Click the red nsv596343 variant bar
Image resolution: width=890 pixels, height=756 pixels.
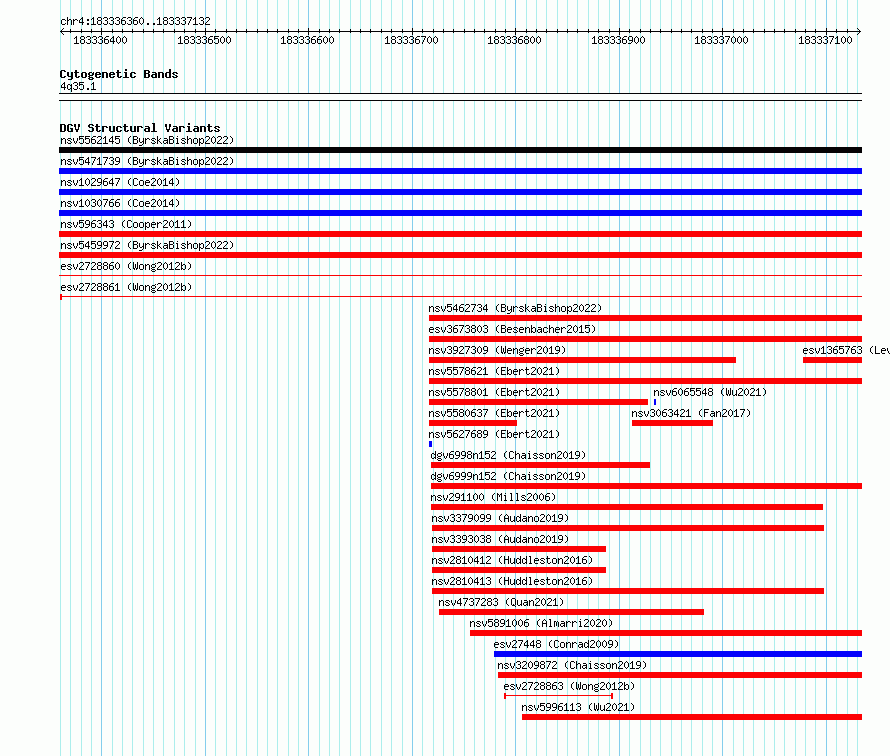click(x=460, y=234)
